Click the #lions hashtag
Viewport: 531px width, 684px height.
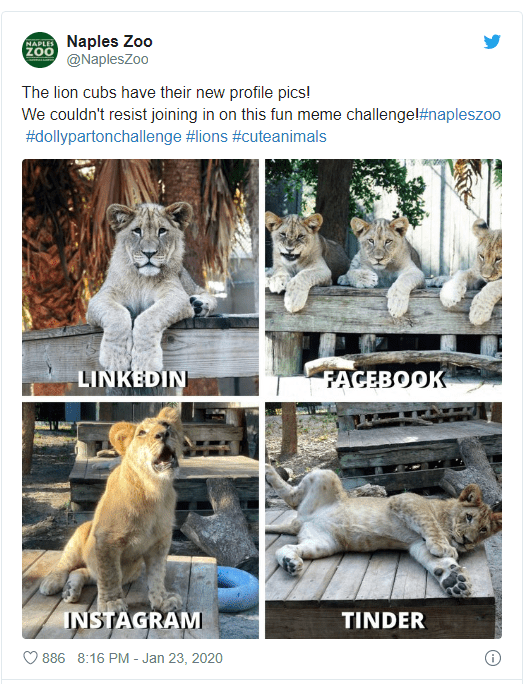click(207, 137)
